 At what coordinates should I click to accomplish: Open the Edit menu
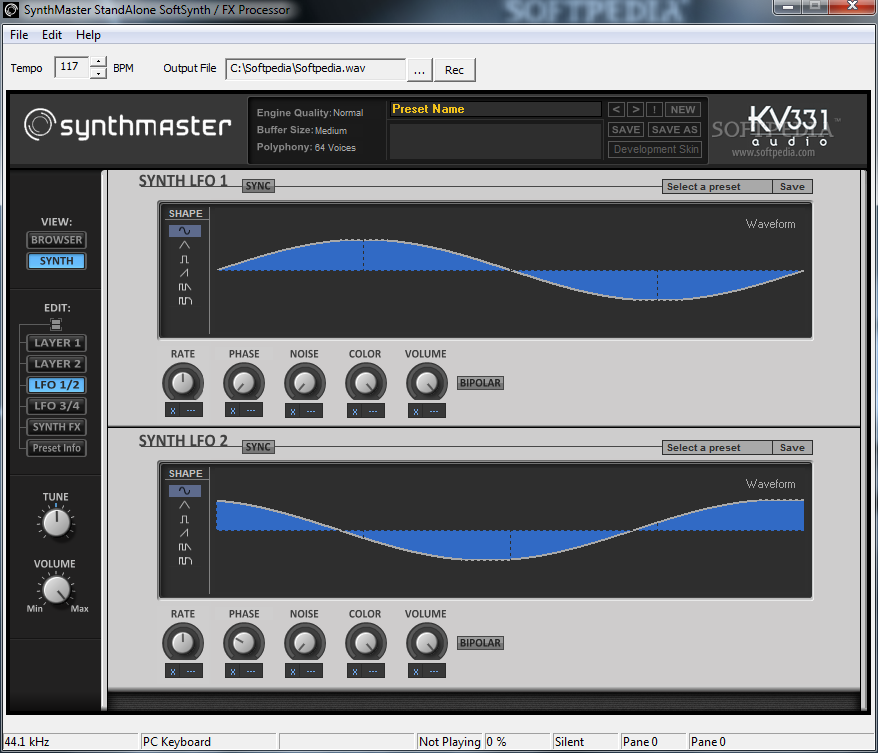(52, 35)
